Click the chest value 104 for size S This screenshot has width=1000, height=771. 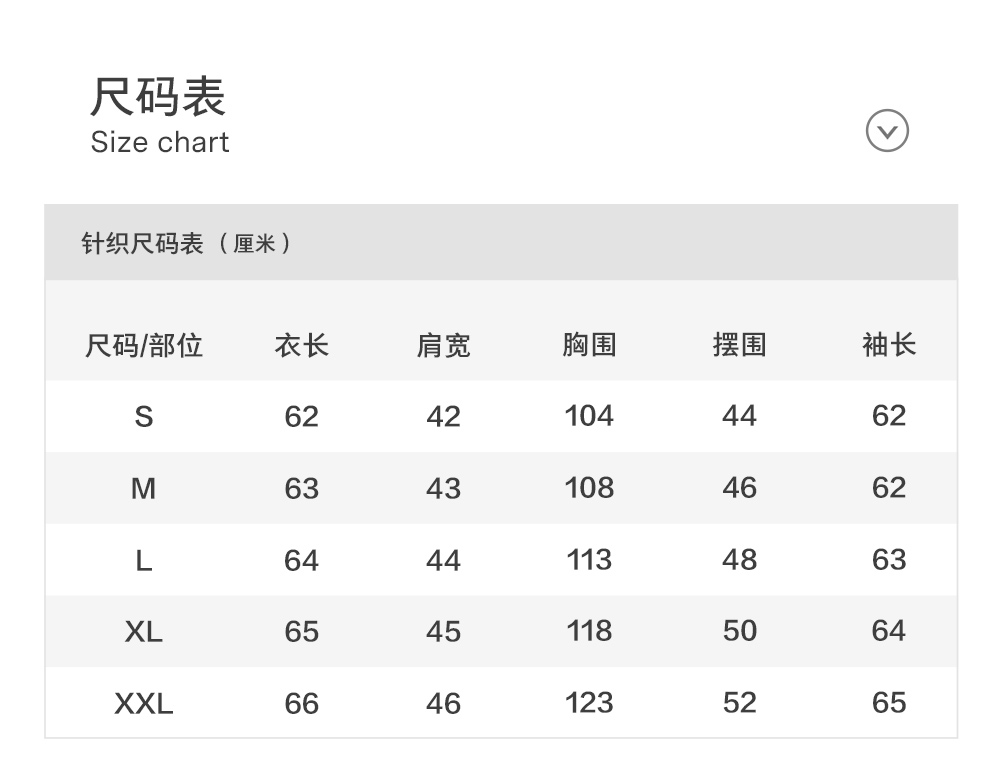(x=589, y=416)
